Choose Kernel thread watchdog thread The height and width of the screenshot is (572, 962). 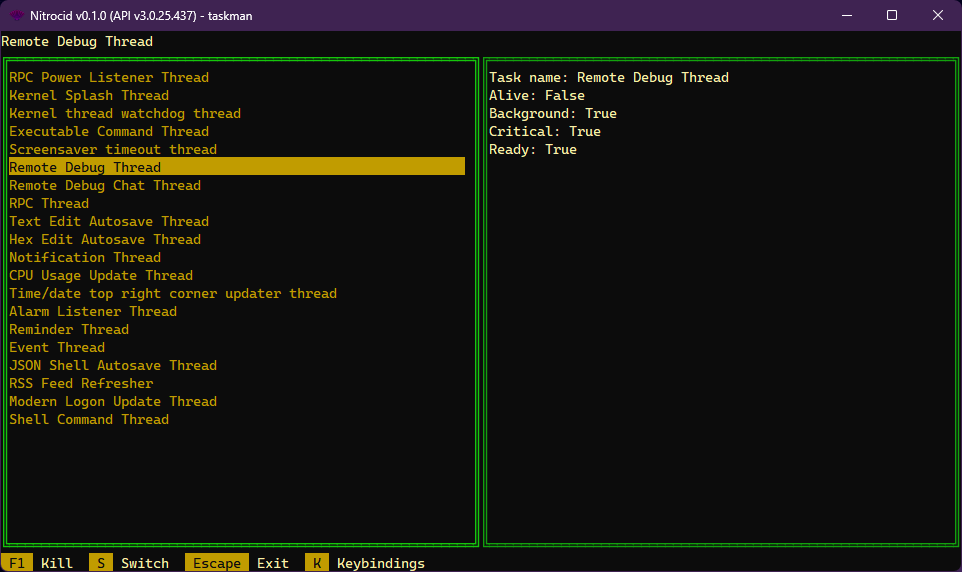(x=125, y=113)
